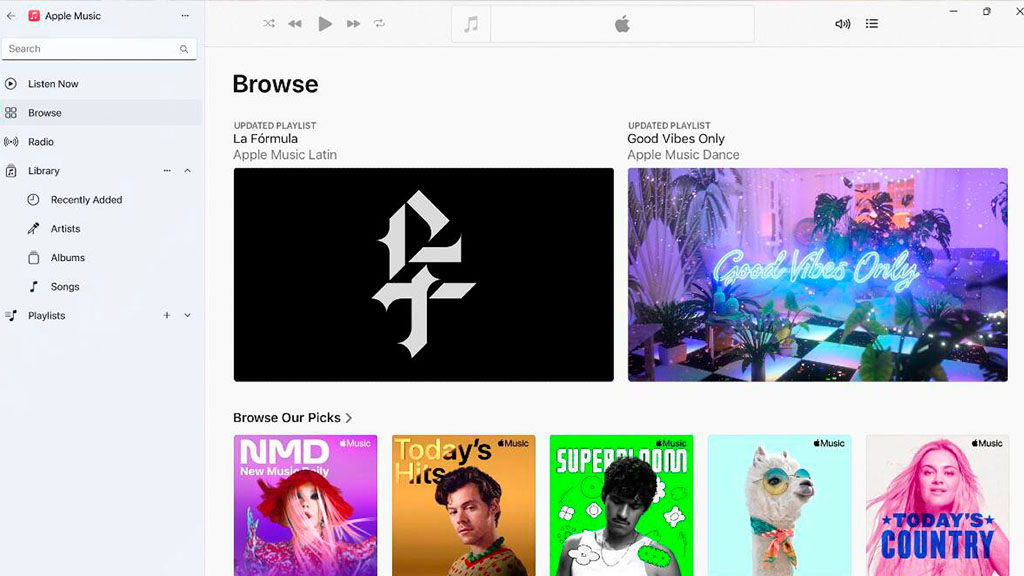The width and height of the screenshot is (1024, 576).
Task: Click the Recently Added clock icon
Action: 33,200
